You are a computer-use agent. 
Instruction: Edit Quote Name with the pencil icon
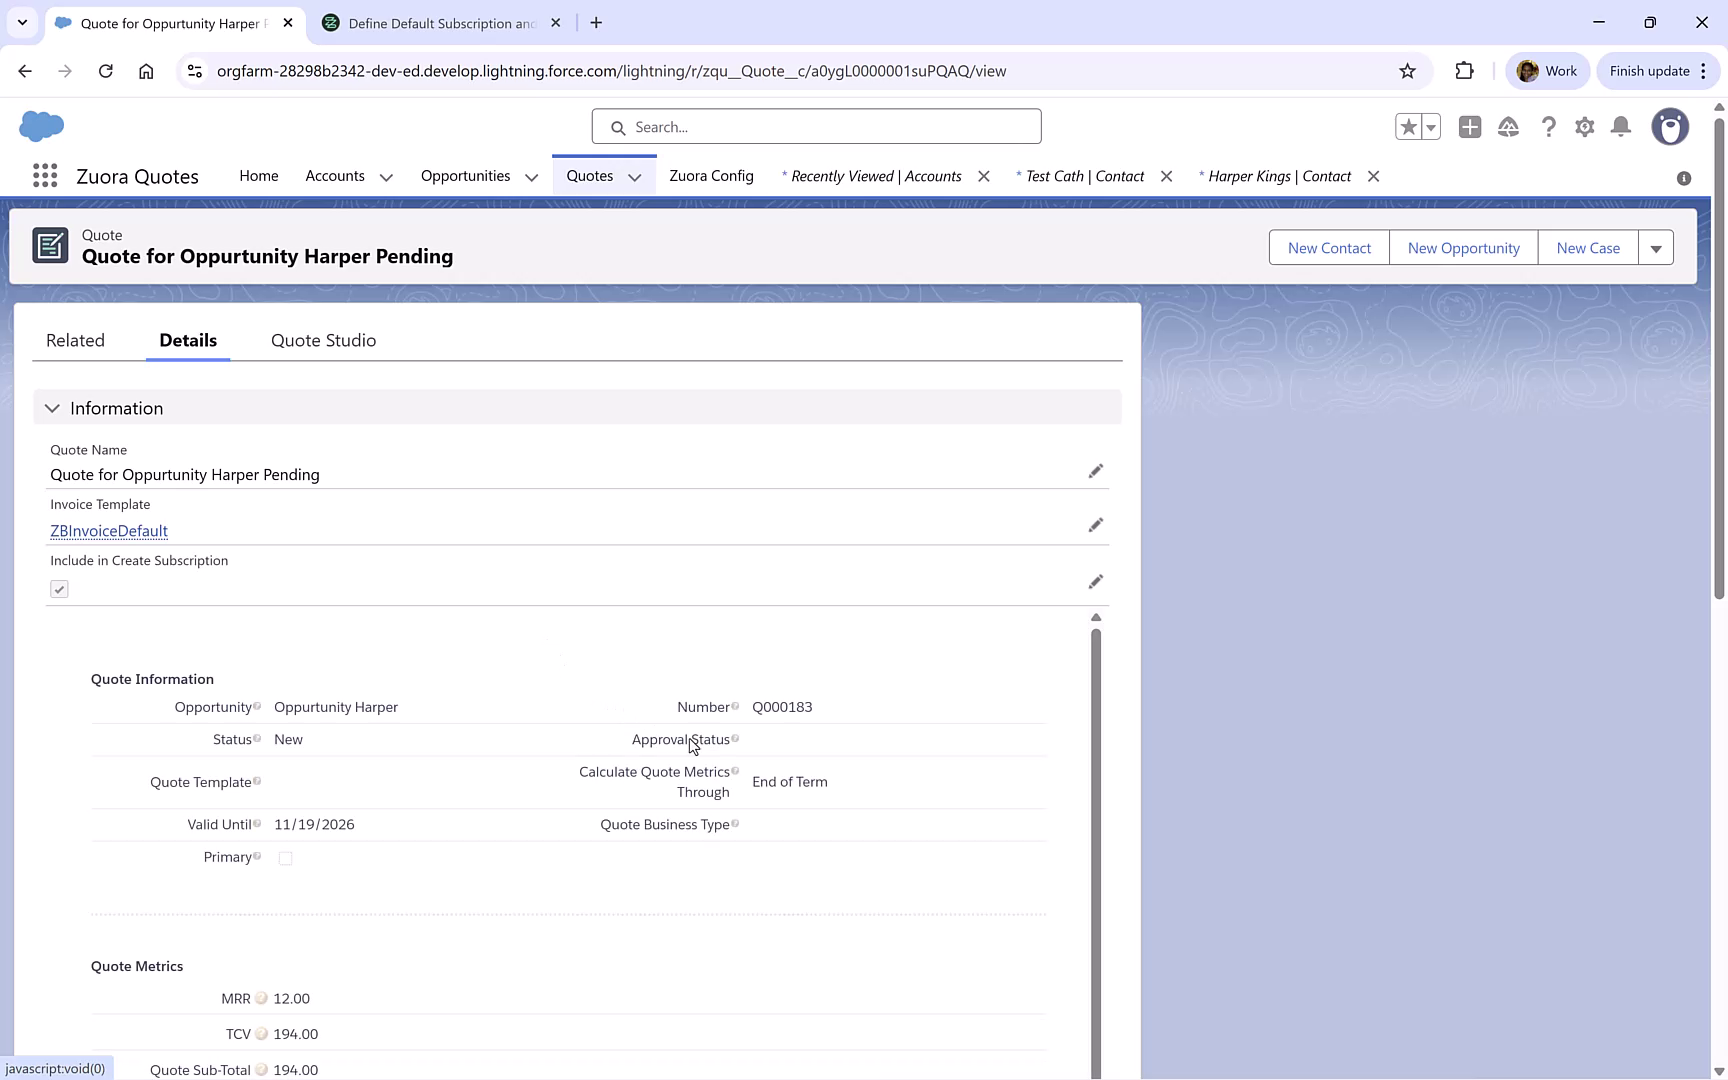(x=1096, y=471)
